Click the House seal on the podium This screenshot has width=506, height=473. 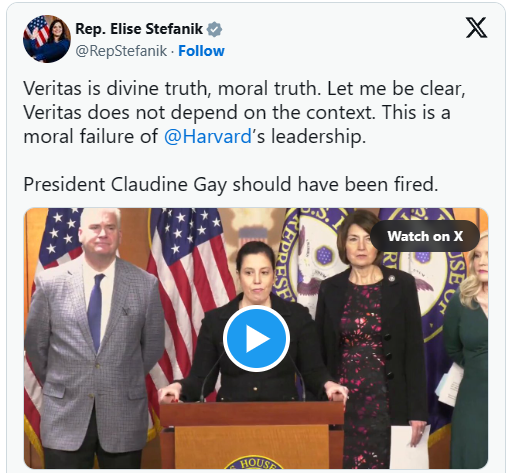(254, 463)
